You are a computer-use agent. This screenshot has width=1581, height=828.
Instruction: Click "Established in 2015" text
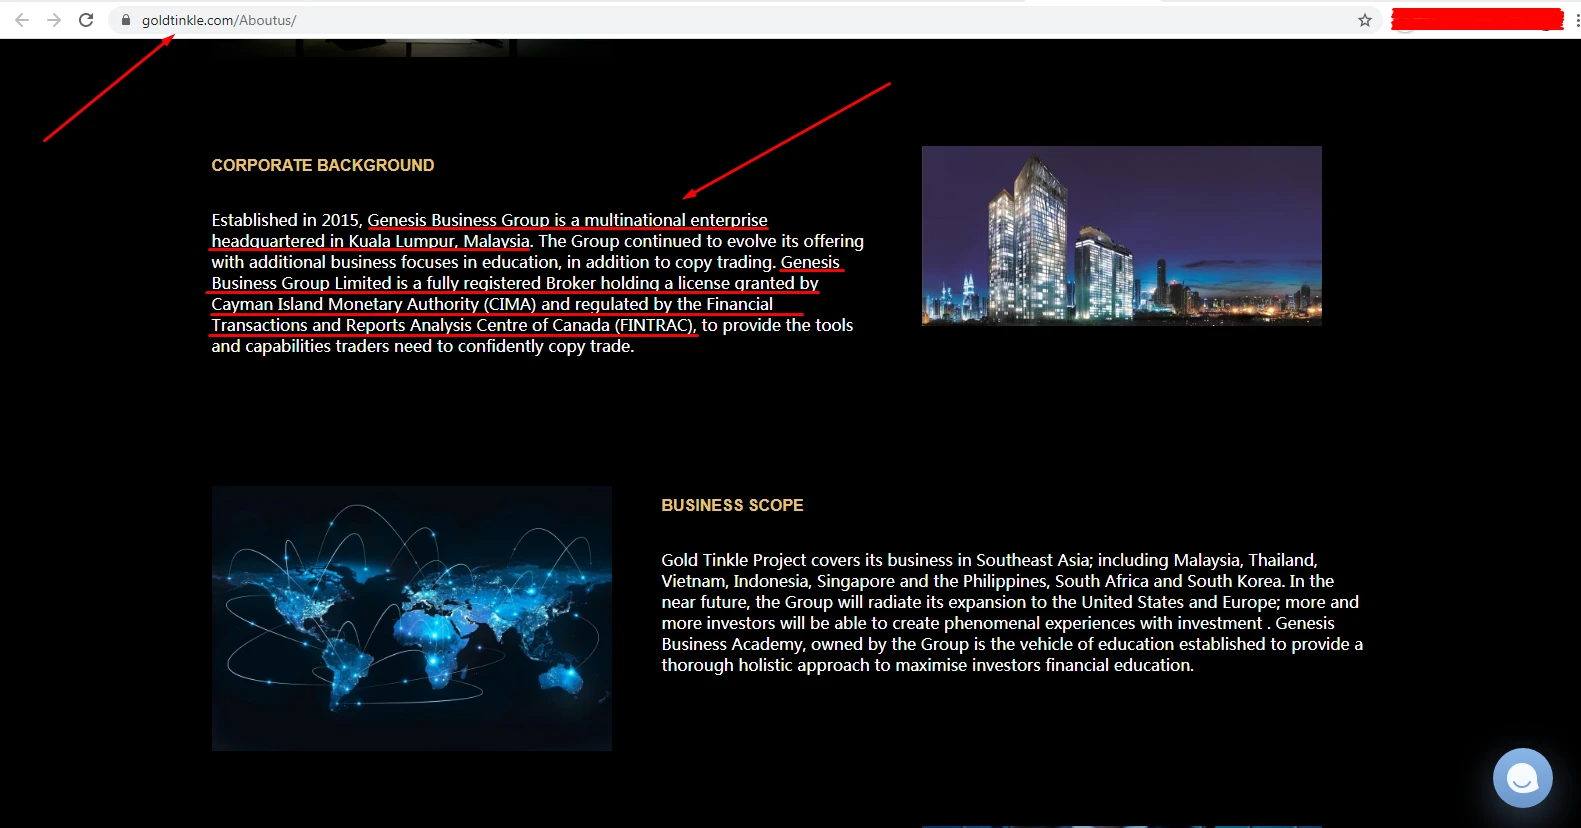[x=285, y=220]
